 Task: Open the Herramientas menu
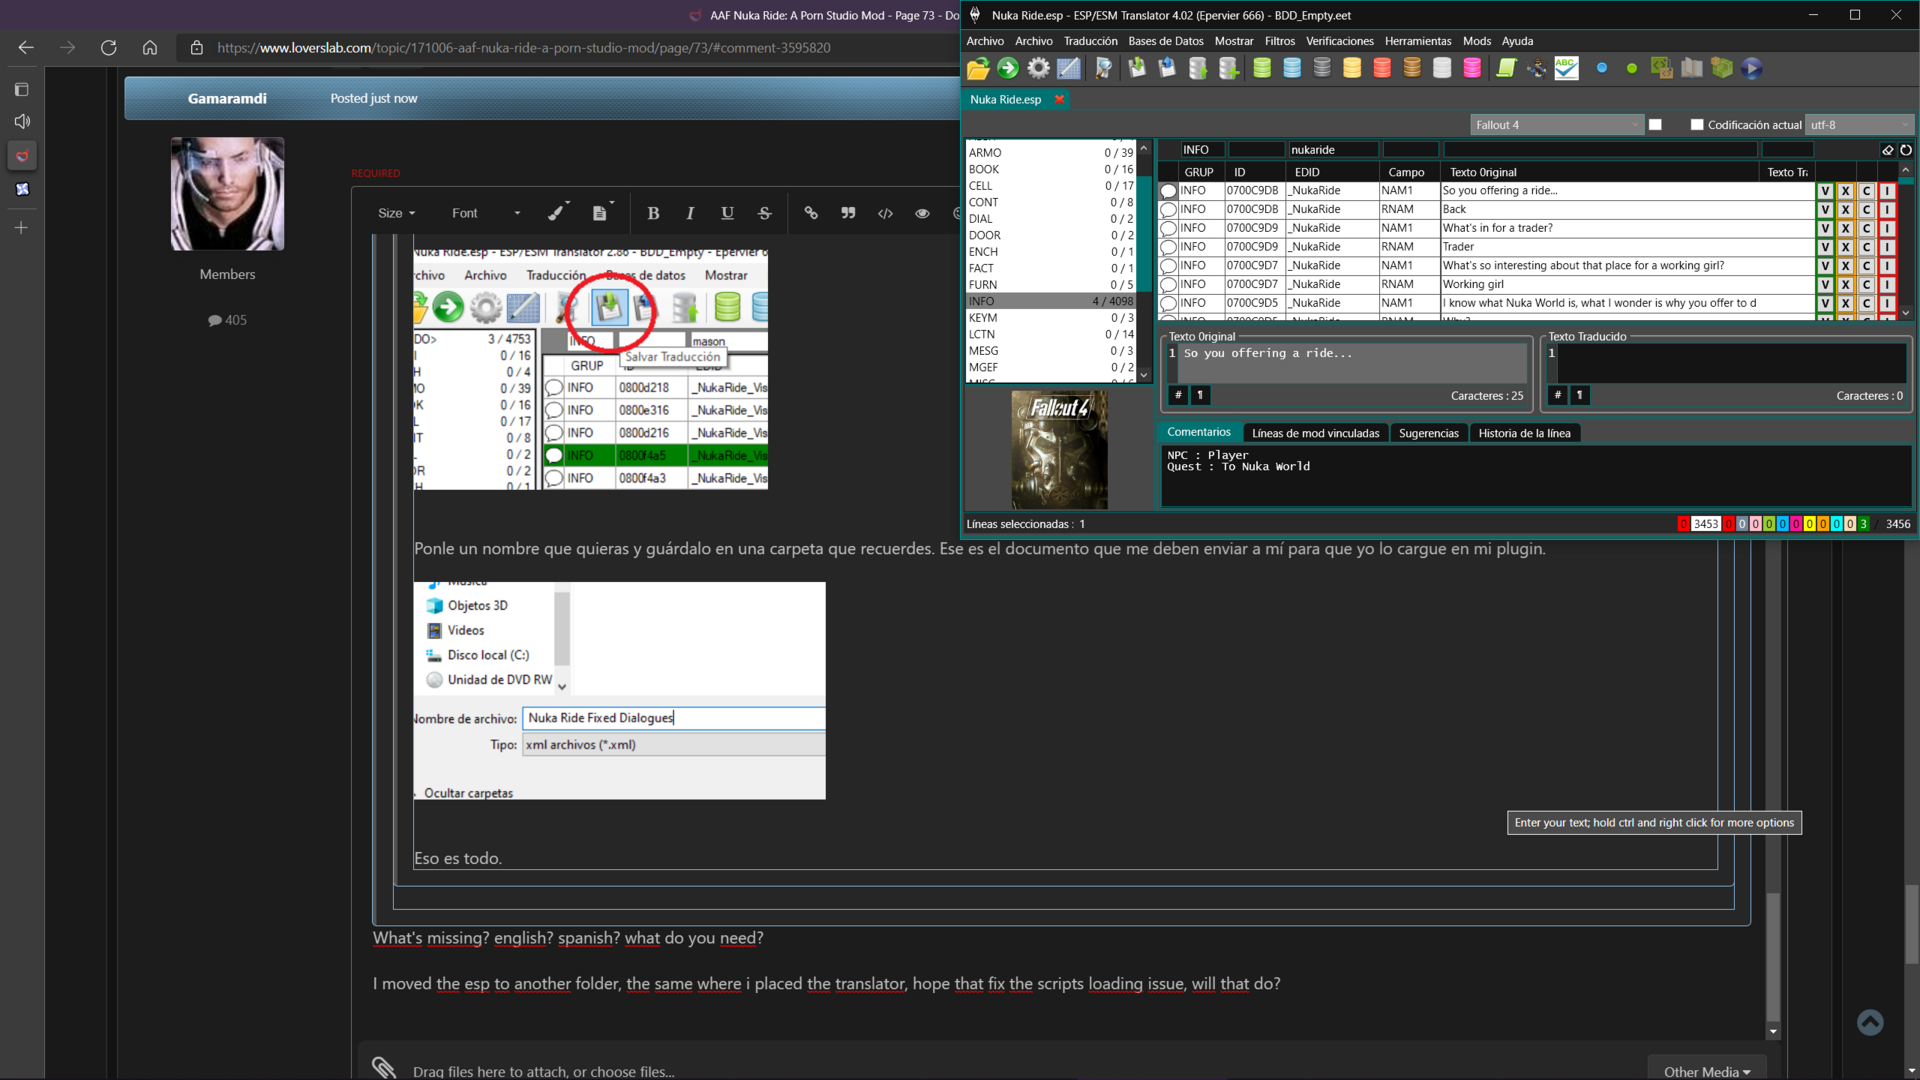pyautogui.click(x=1417, y=41)
